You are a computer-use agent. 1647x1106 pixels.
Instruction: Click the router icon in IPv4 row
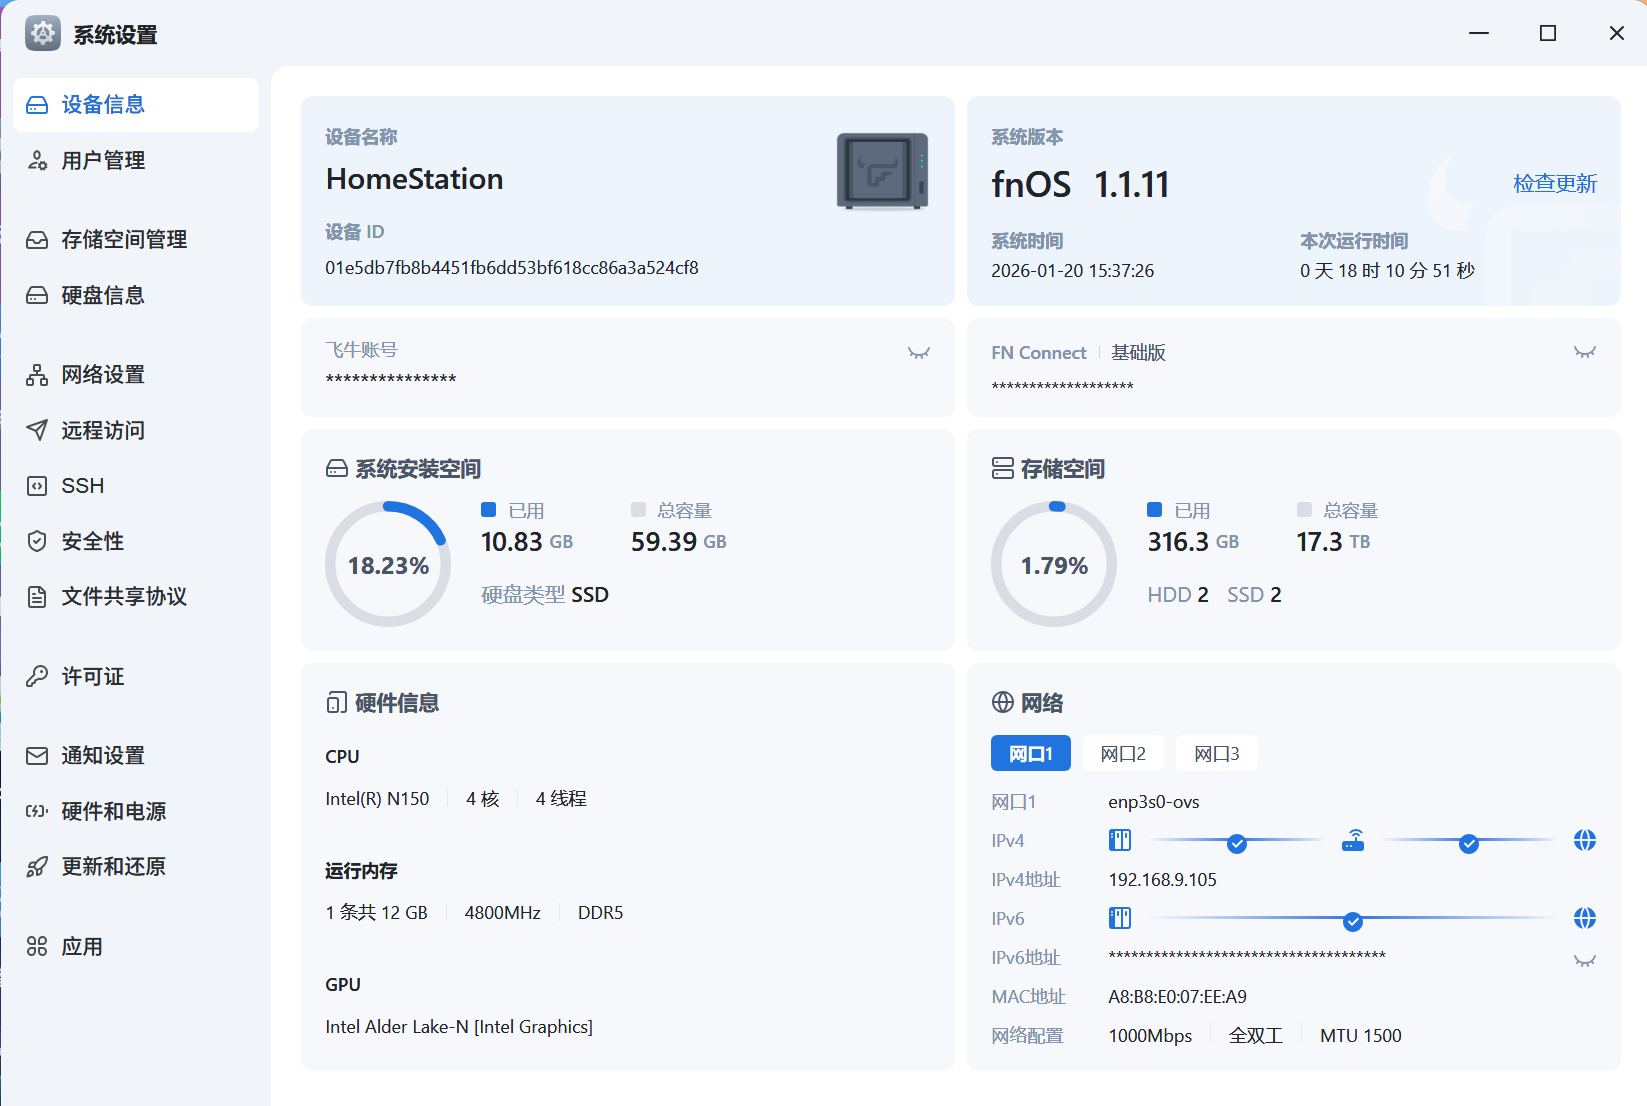[1353, 841]
